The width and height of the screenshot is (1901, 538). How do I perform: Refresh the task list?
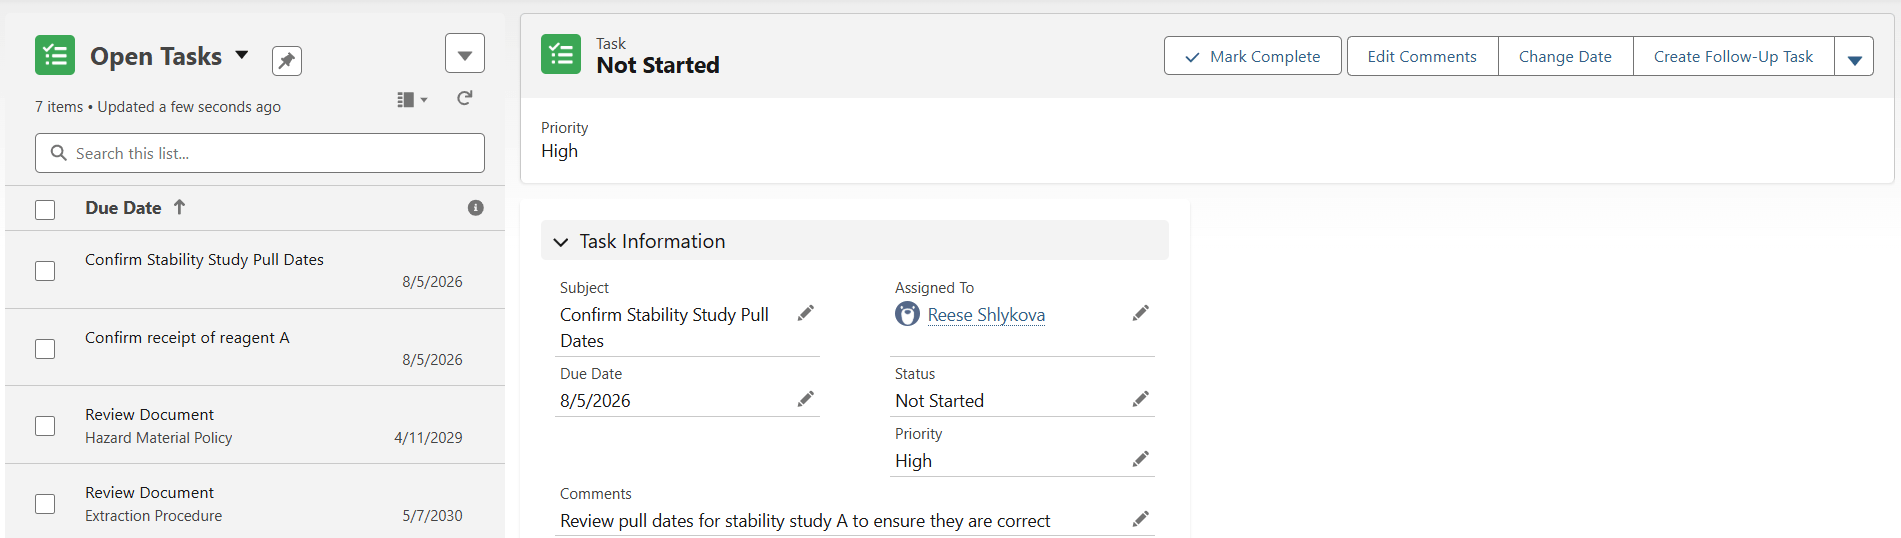(x=465, y=98)
